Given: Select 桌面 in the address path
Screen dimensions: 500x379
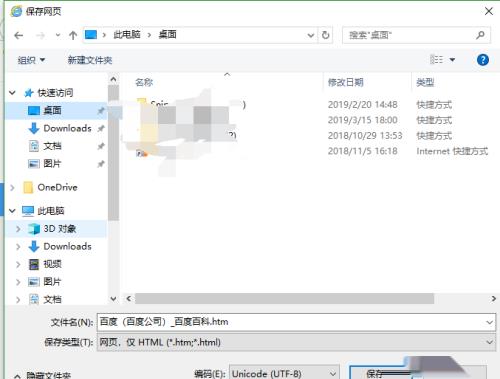Looking at the screenshot, I should pyautogui.click(x=167, y=34).
